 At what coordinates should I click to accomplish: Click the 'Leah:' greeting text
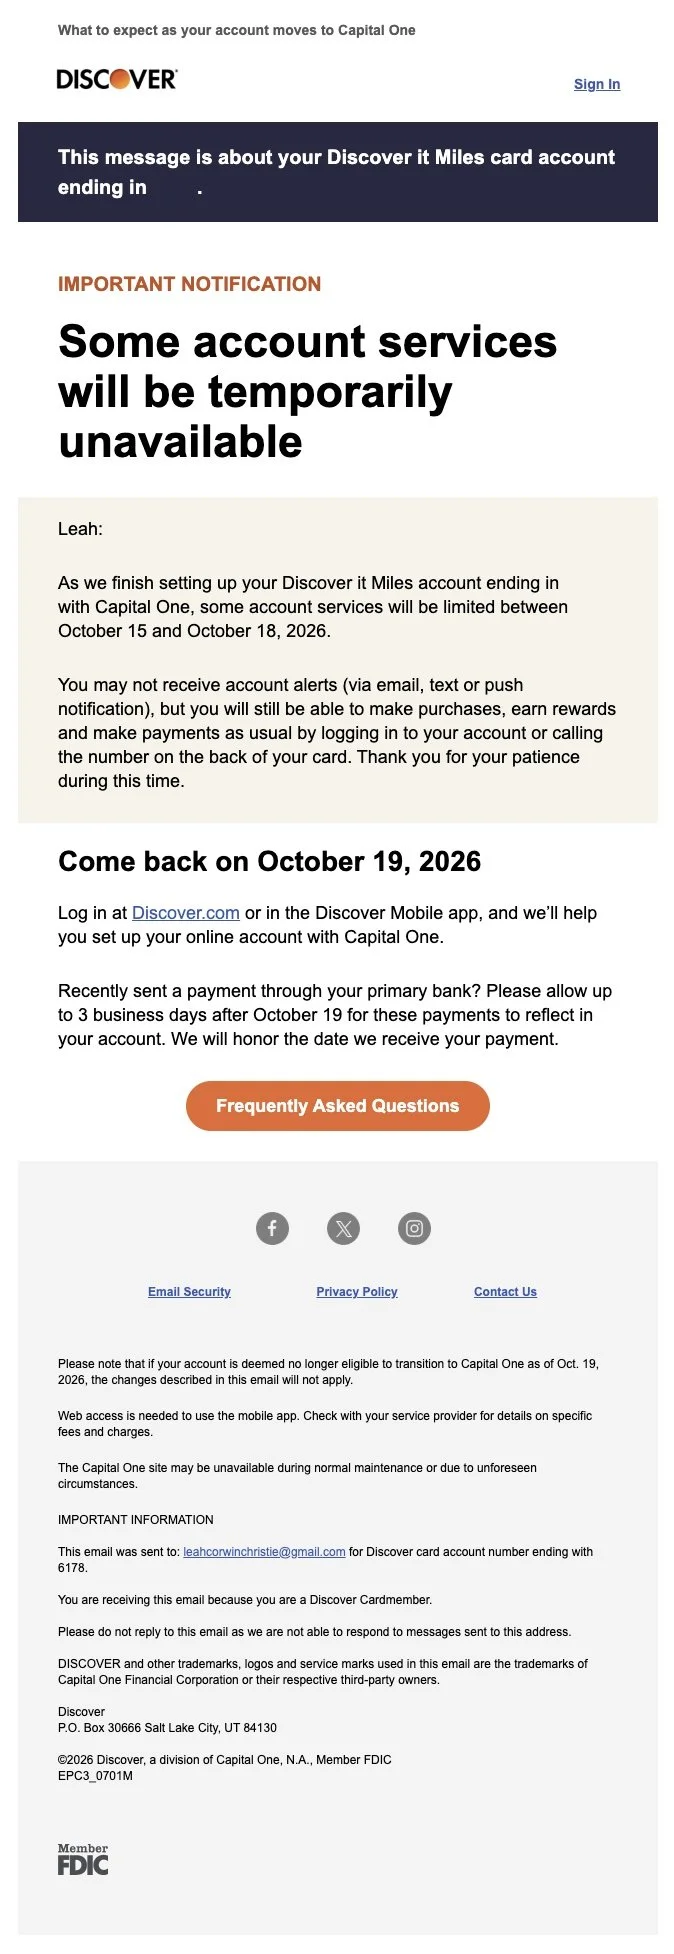click(80, 529)
